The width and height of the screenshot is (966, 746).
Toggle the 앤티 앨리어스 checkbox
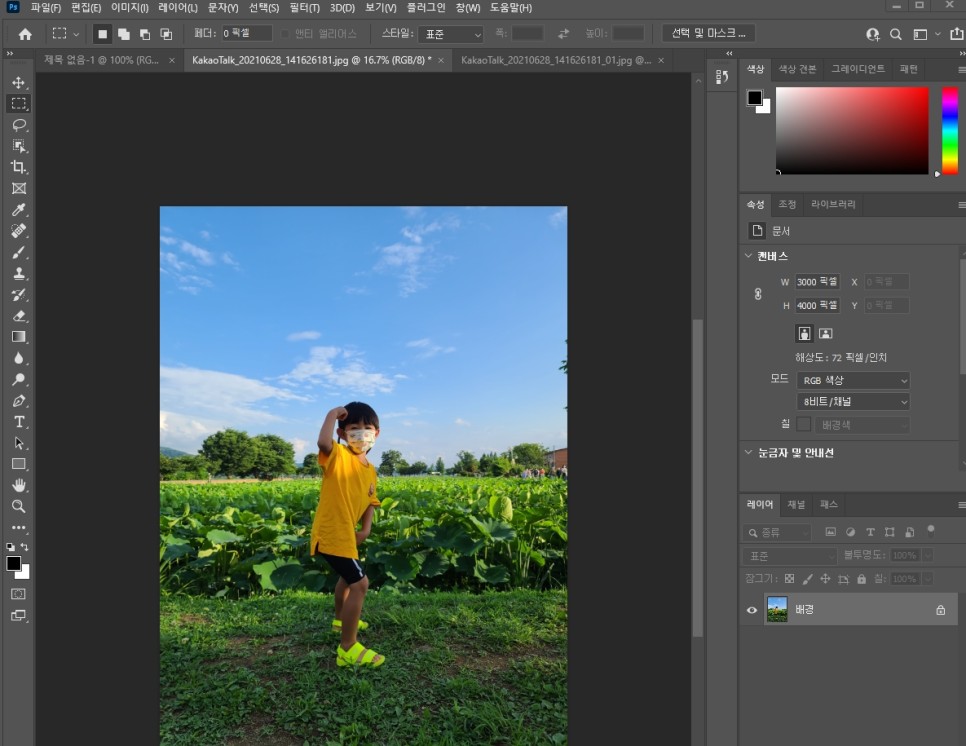pos(285,34)
